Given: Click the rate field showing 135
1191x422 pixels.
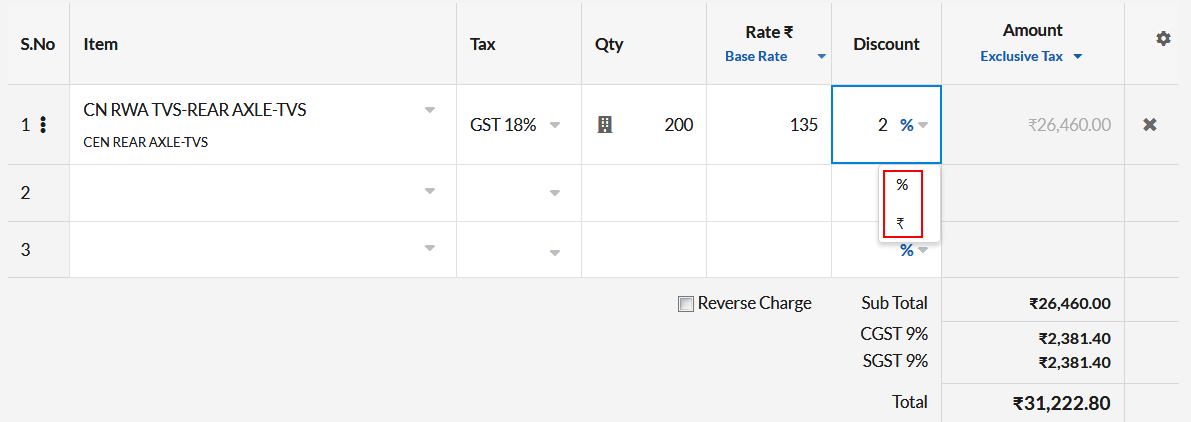Looking at the screenshot, I should pos(769,124).
